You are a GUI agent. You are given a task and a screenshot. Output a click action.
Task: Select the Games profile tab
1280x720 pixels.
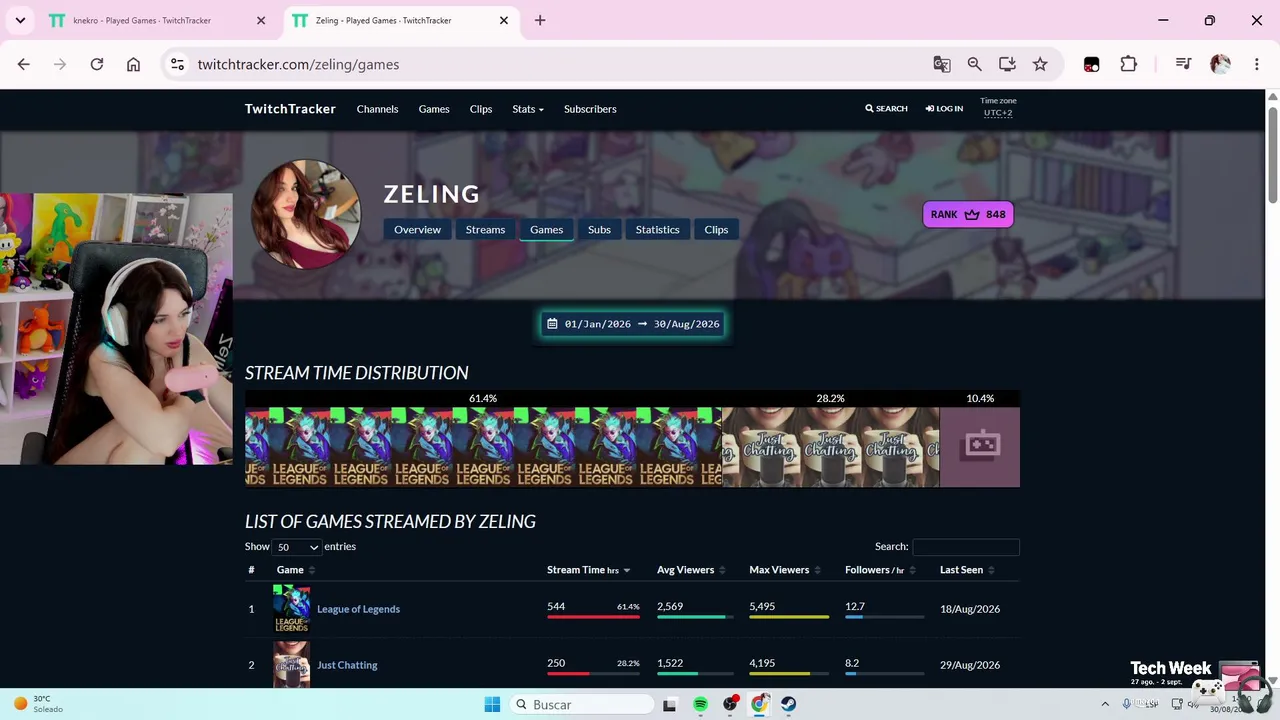tap(546, 230)
